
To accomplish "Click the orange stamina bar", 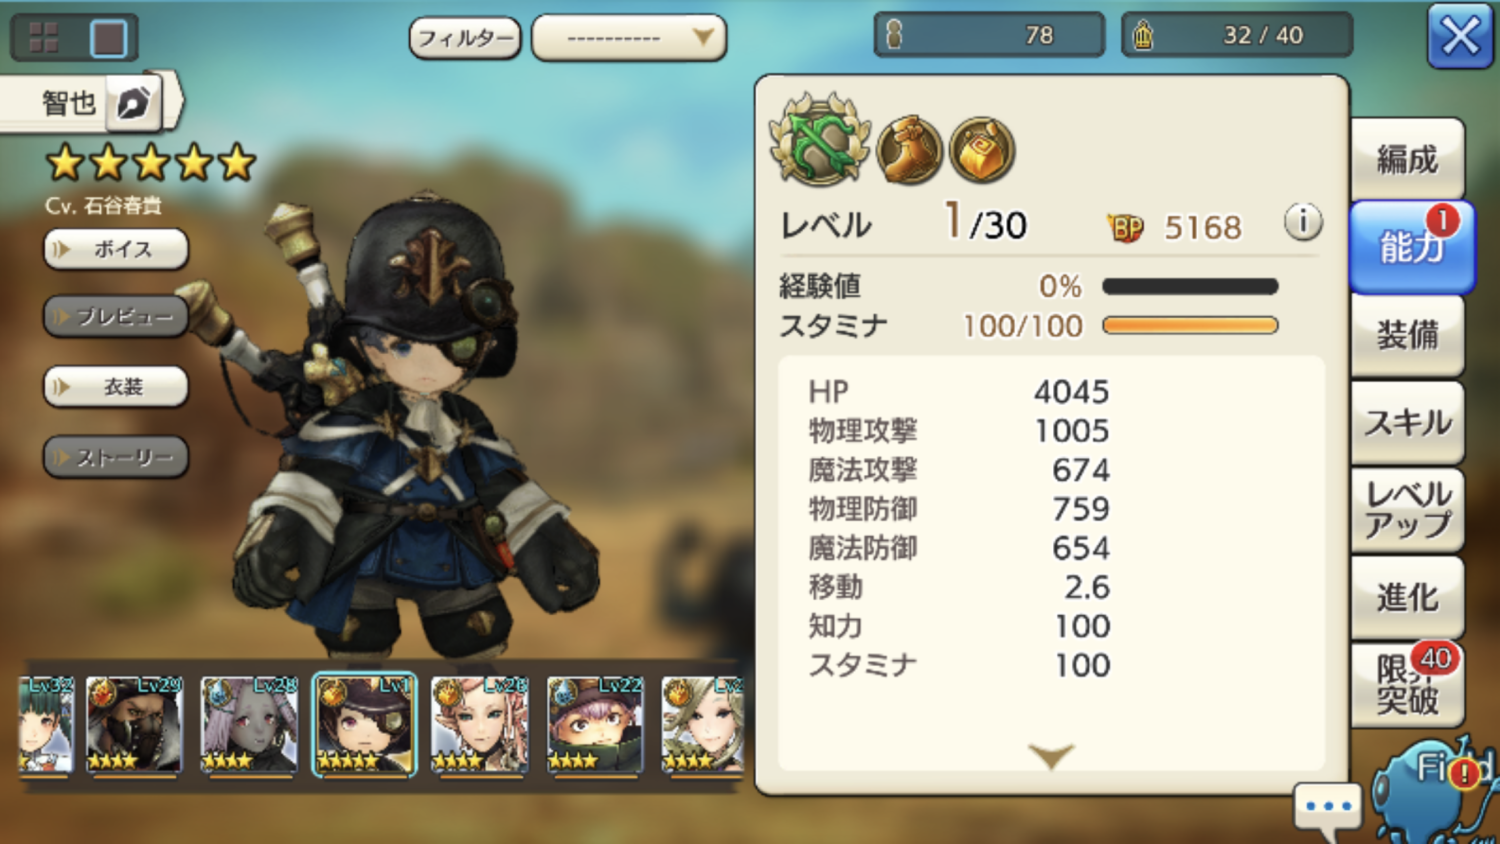I will [x=1190, y=325].
